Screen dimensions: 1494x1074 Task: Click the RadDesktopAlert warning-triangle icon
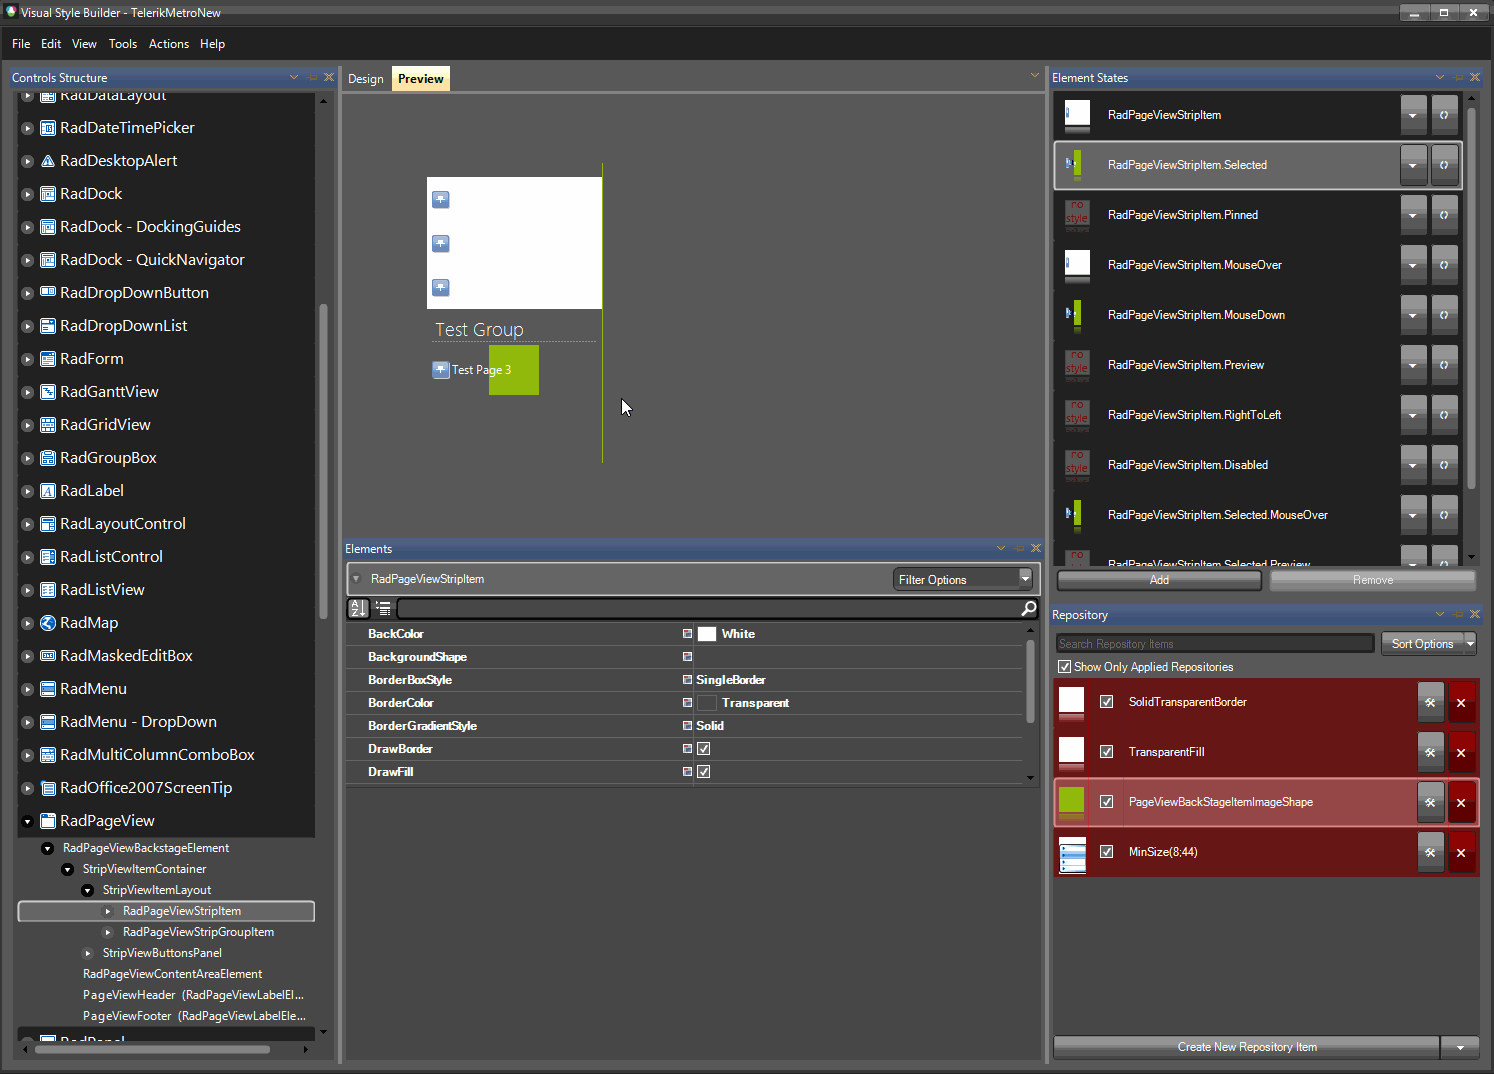coord(47,161)
